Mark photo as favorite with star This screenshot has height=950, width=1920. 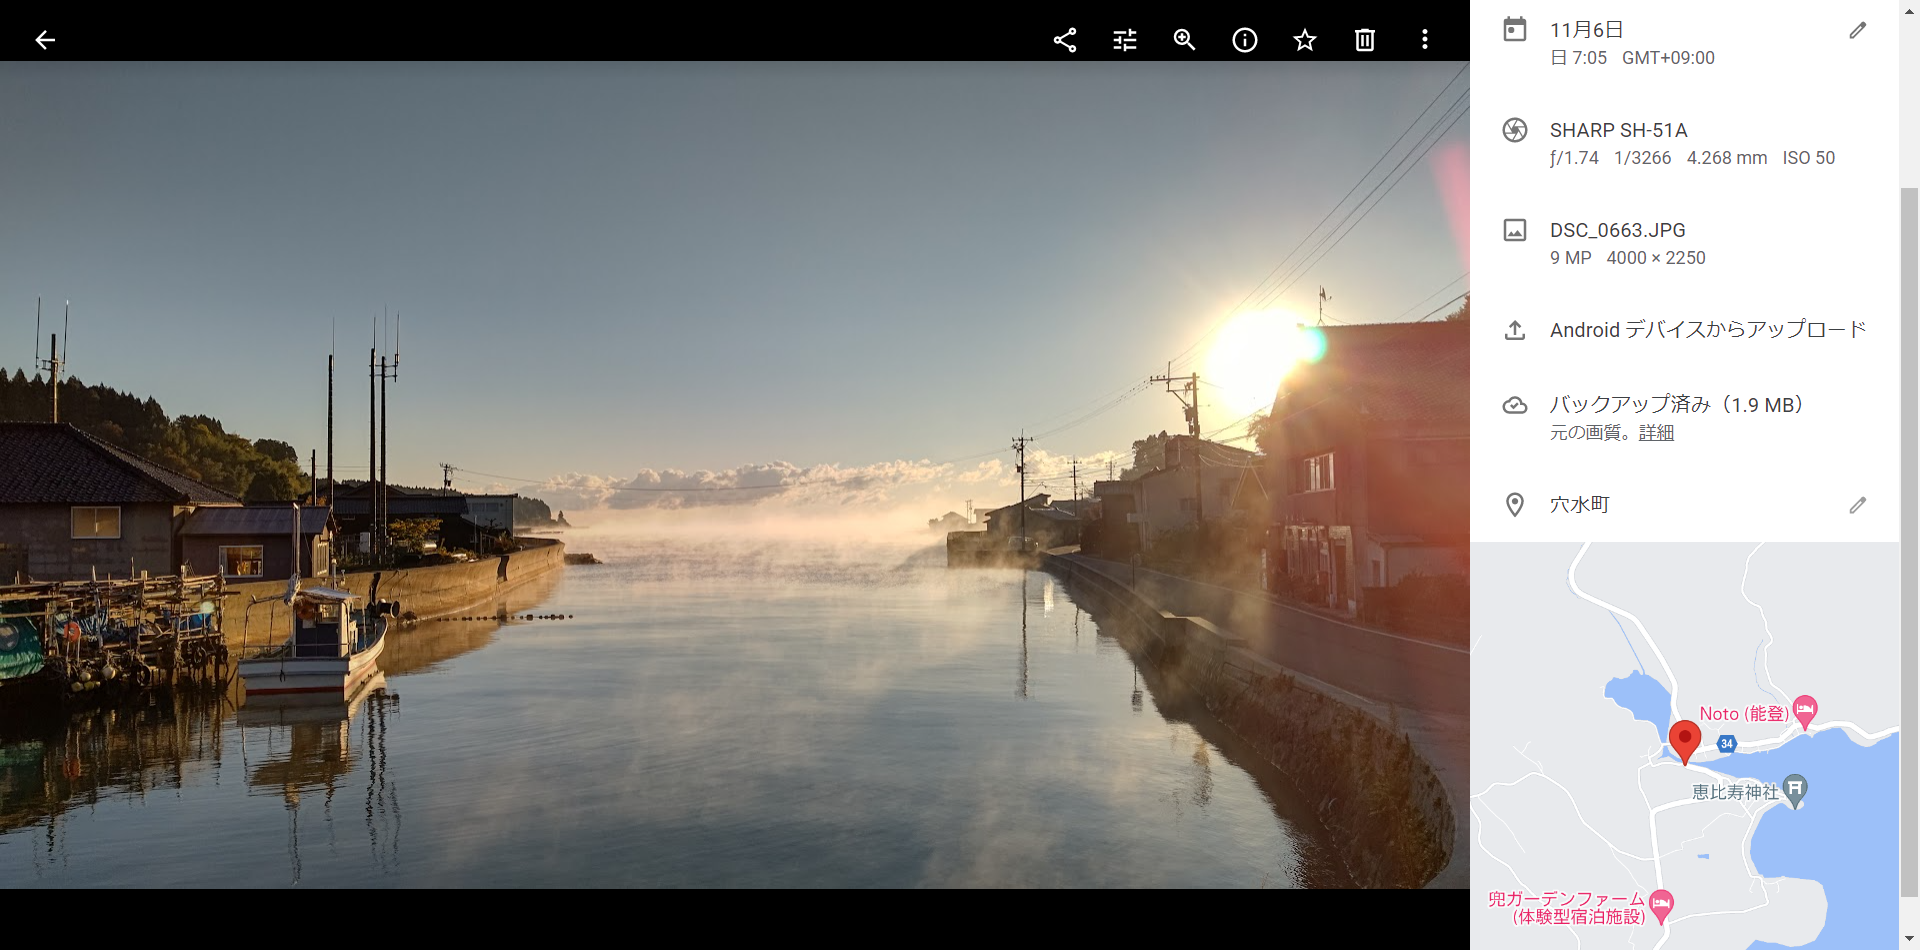click(x=1305, y=40)
